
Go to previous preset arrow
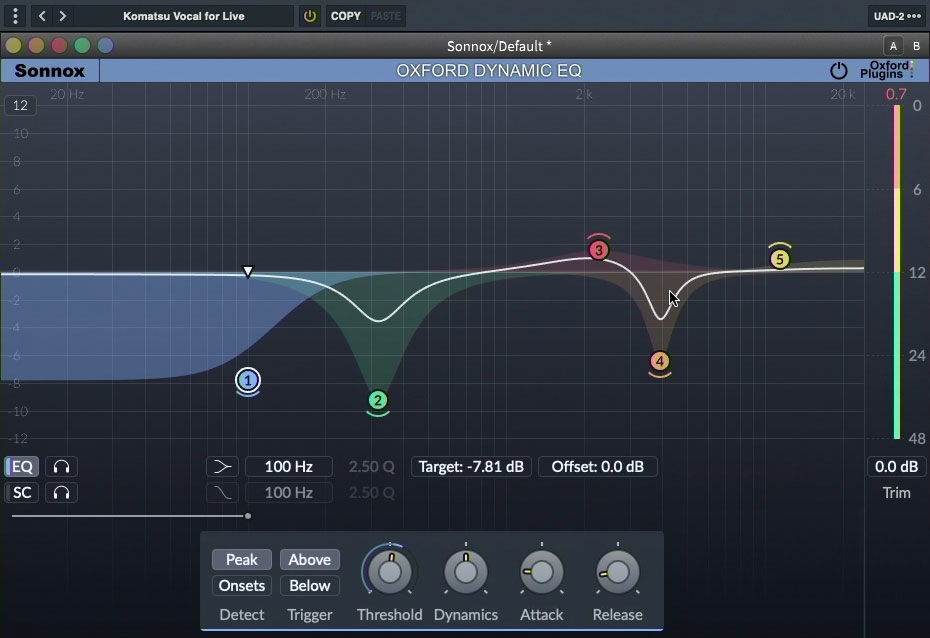click(42, 16)
